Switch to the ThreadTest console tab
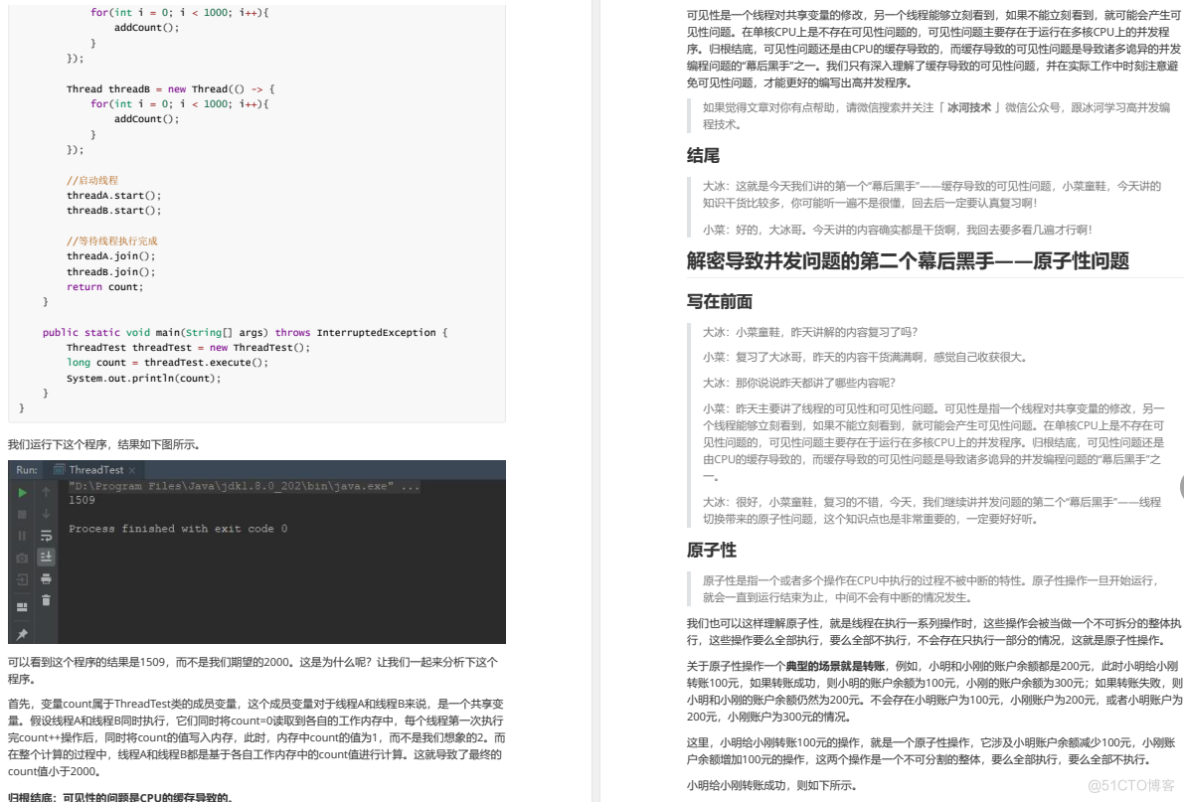 (94, 470)
